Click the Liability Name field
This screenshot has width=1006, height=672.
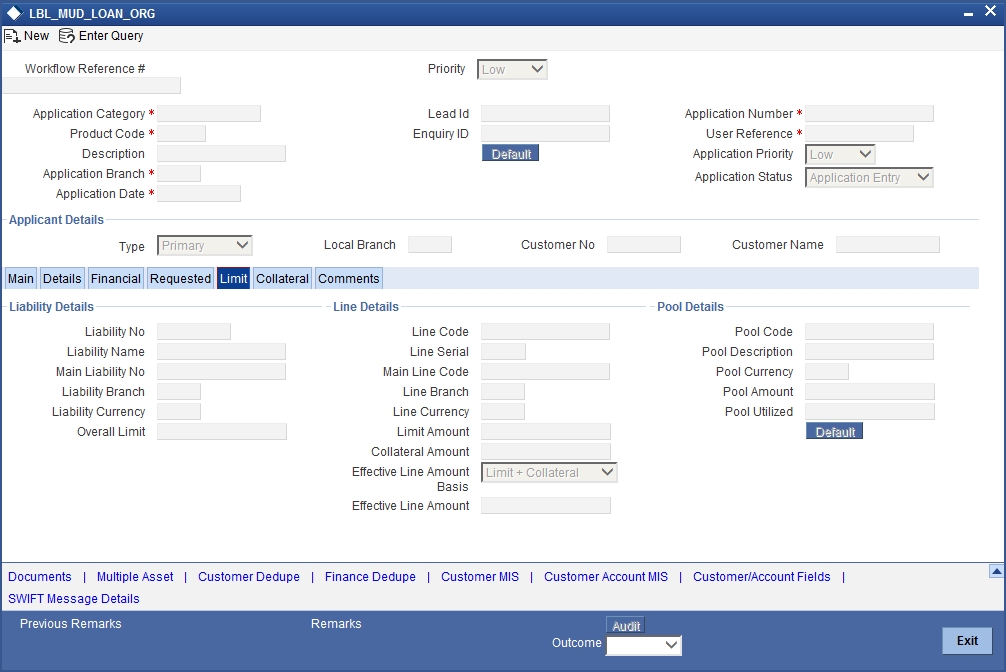[x=221, y=351]
